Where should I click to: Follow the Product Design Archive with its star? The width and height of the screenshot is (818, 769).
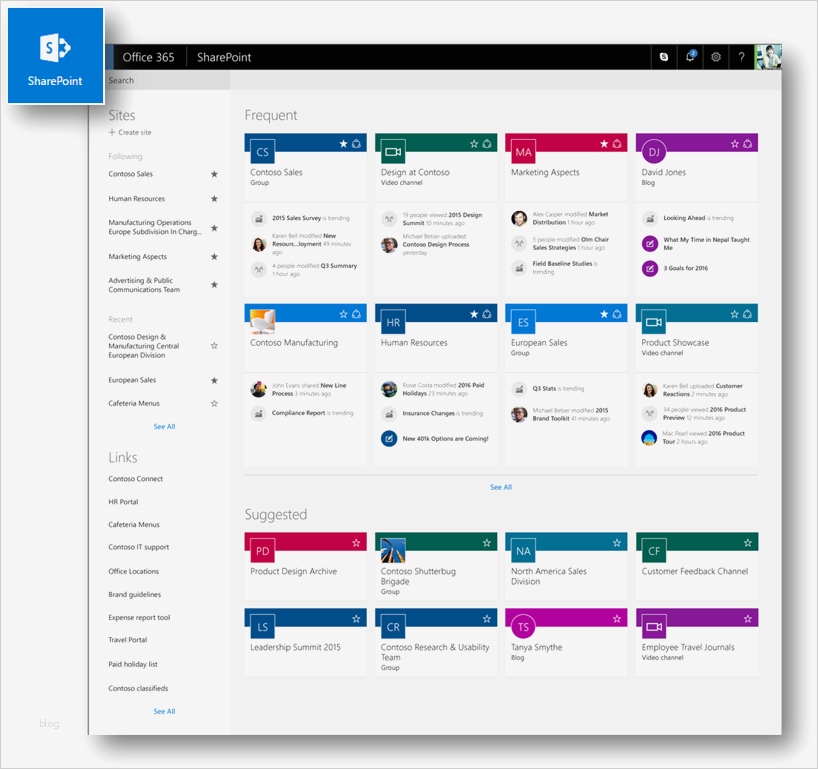(356, 543)
